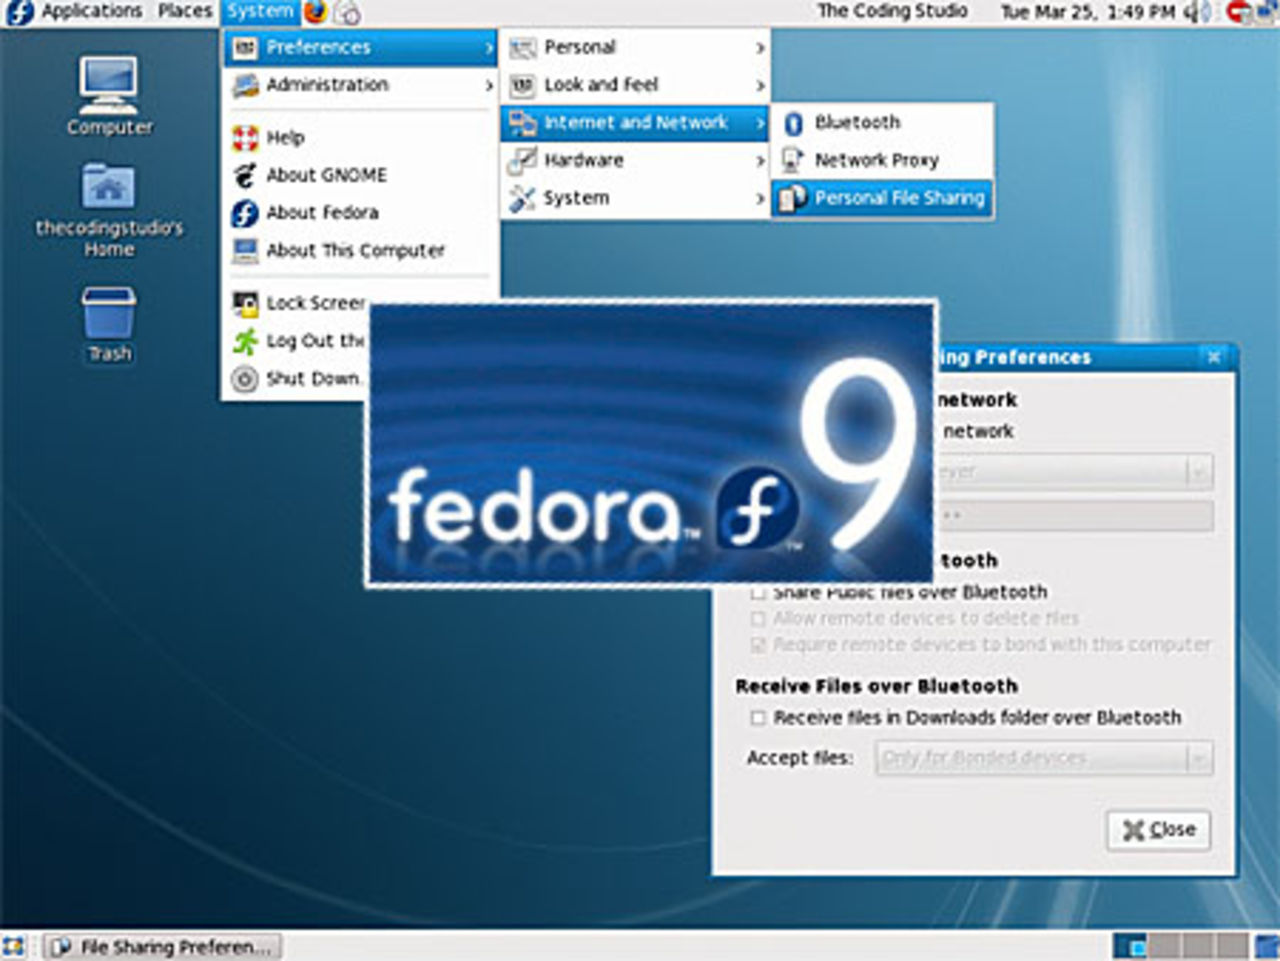This screenshot has height=961, width=1280.
Task: Click the Bluetooth menu icon
Action: (x=793, y=123)
